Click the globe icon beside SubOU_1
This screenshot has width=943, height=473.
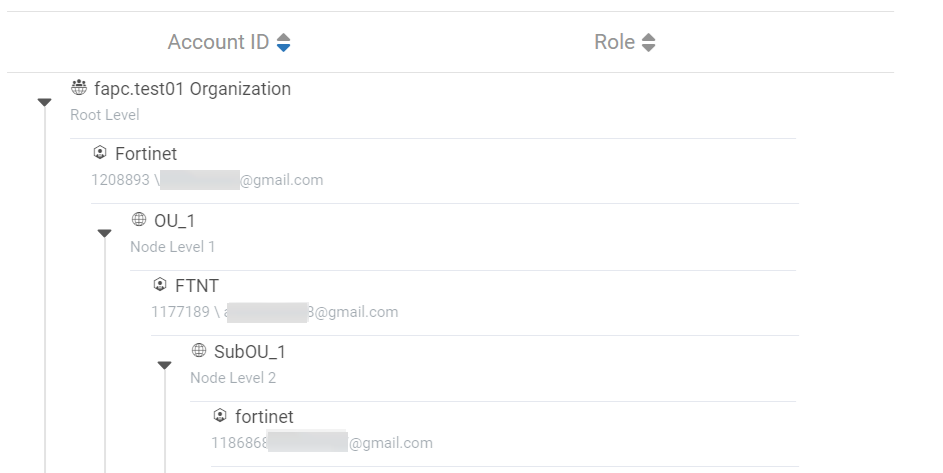(199, 351)
